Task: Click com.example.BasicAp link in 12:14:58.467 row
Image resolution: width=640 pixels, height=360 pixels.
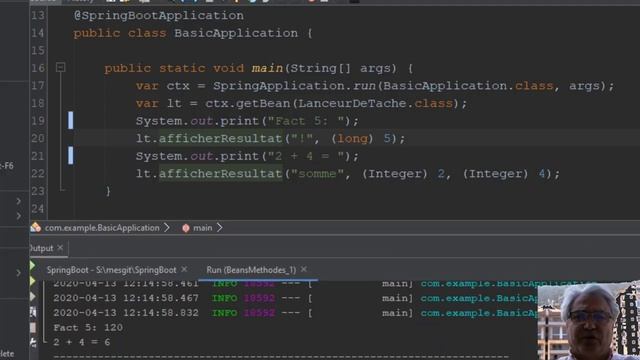Action: pos(479,298)
